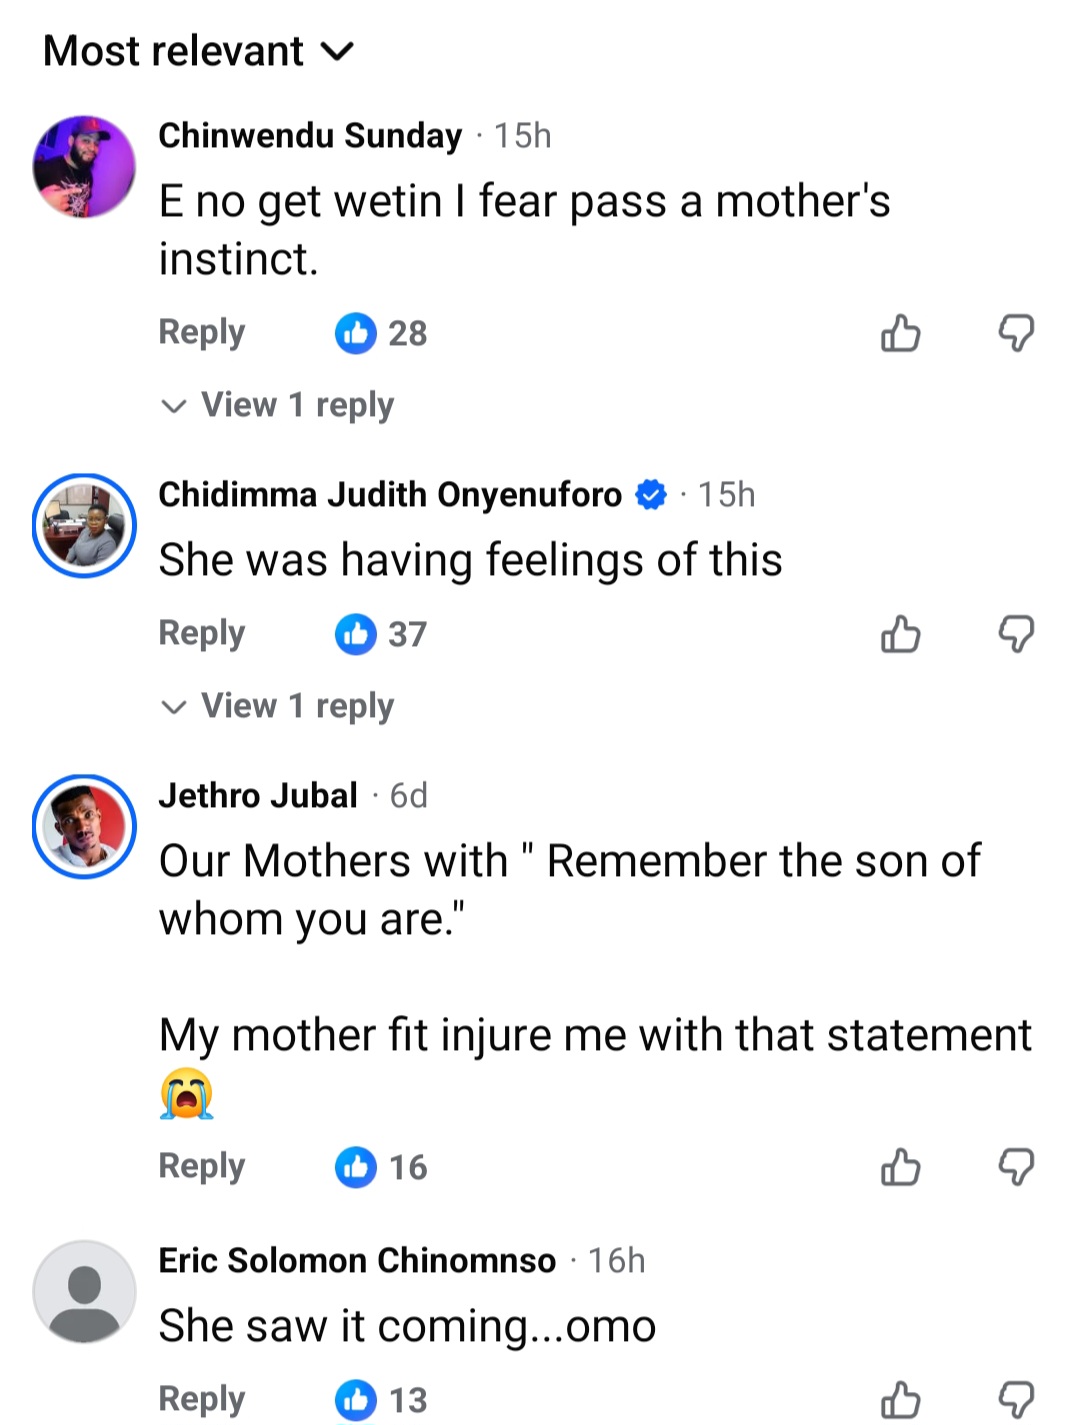Click Reply under Jethro Jubal's comment
This screenshot has height=1425, width=1080.
(201, 1166)
